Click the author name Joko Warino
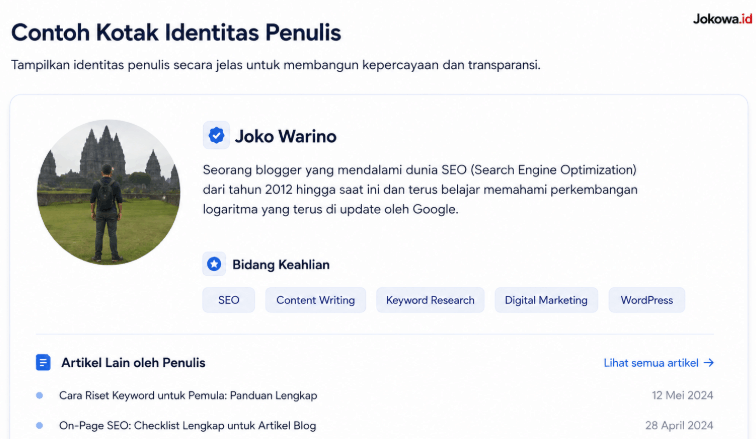 (x=285, y=136)
